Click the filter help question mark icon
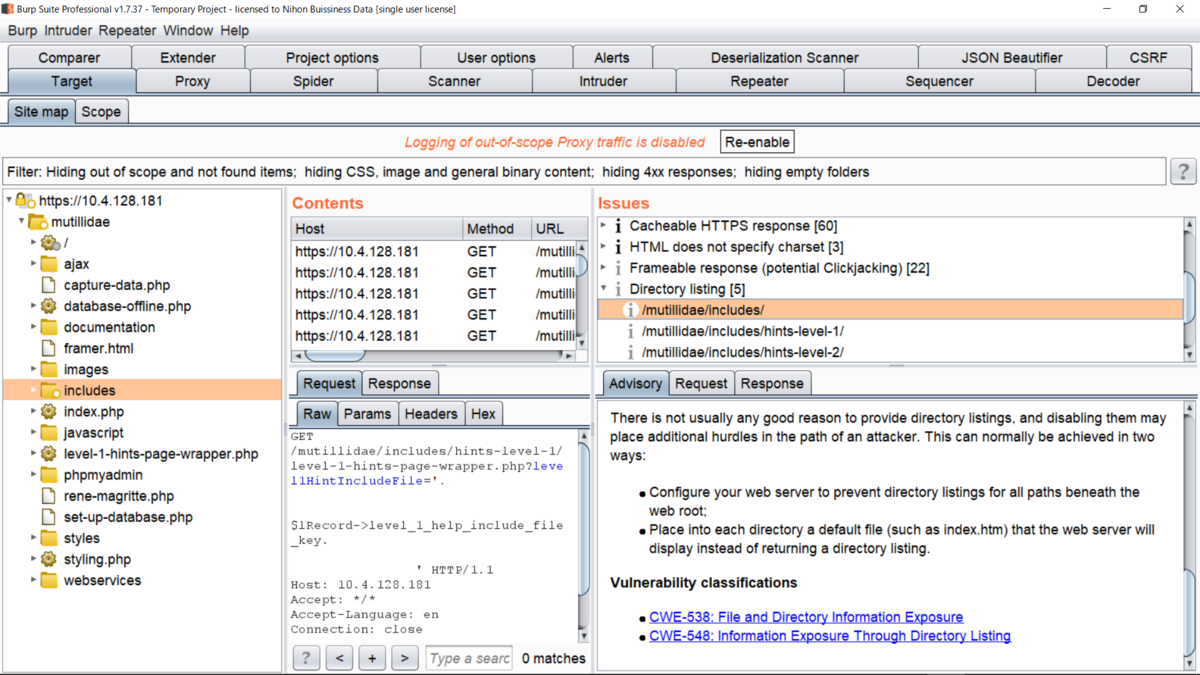 point(1183,172)
